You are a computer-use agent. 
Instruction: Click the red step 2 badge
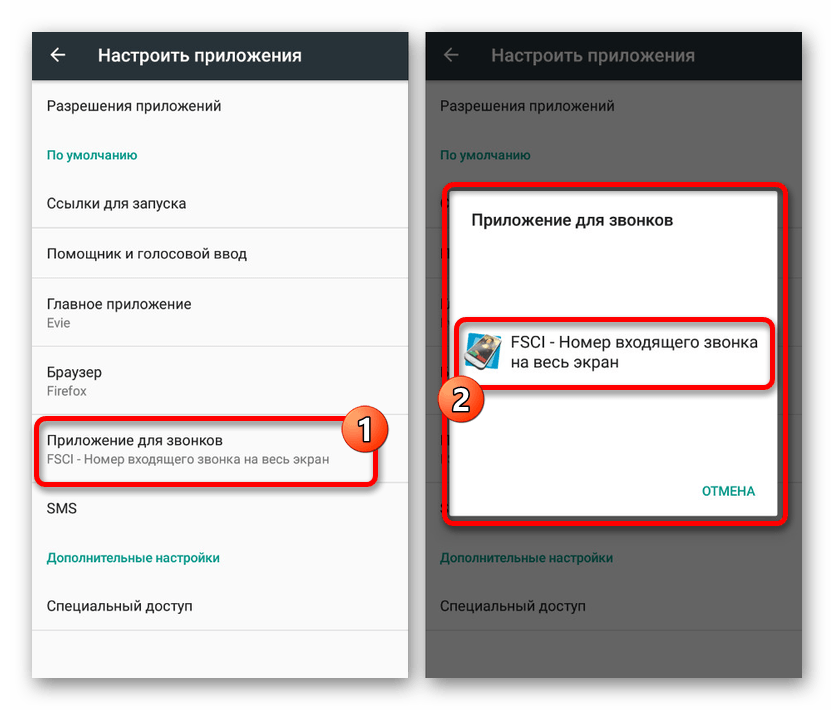pos(461,399)
